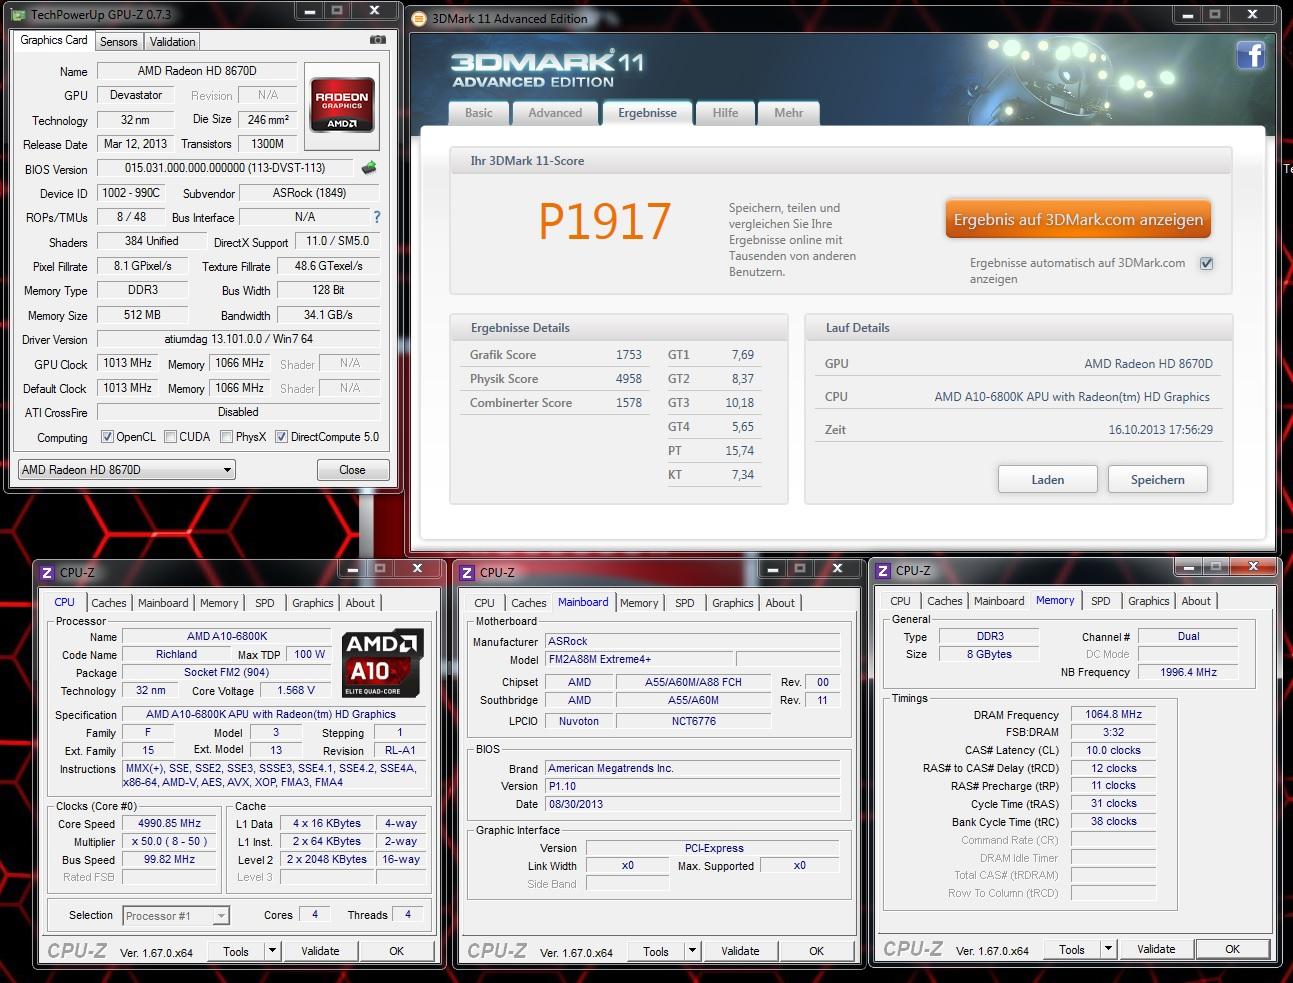The width and height of the screenshot is (1293, 983).
Task: Open the AMD Radeon HD 8670D GPU dropdown
Action: click(126, 469)
